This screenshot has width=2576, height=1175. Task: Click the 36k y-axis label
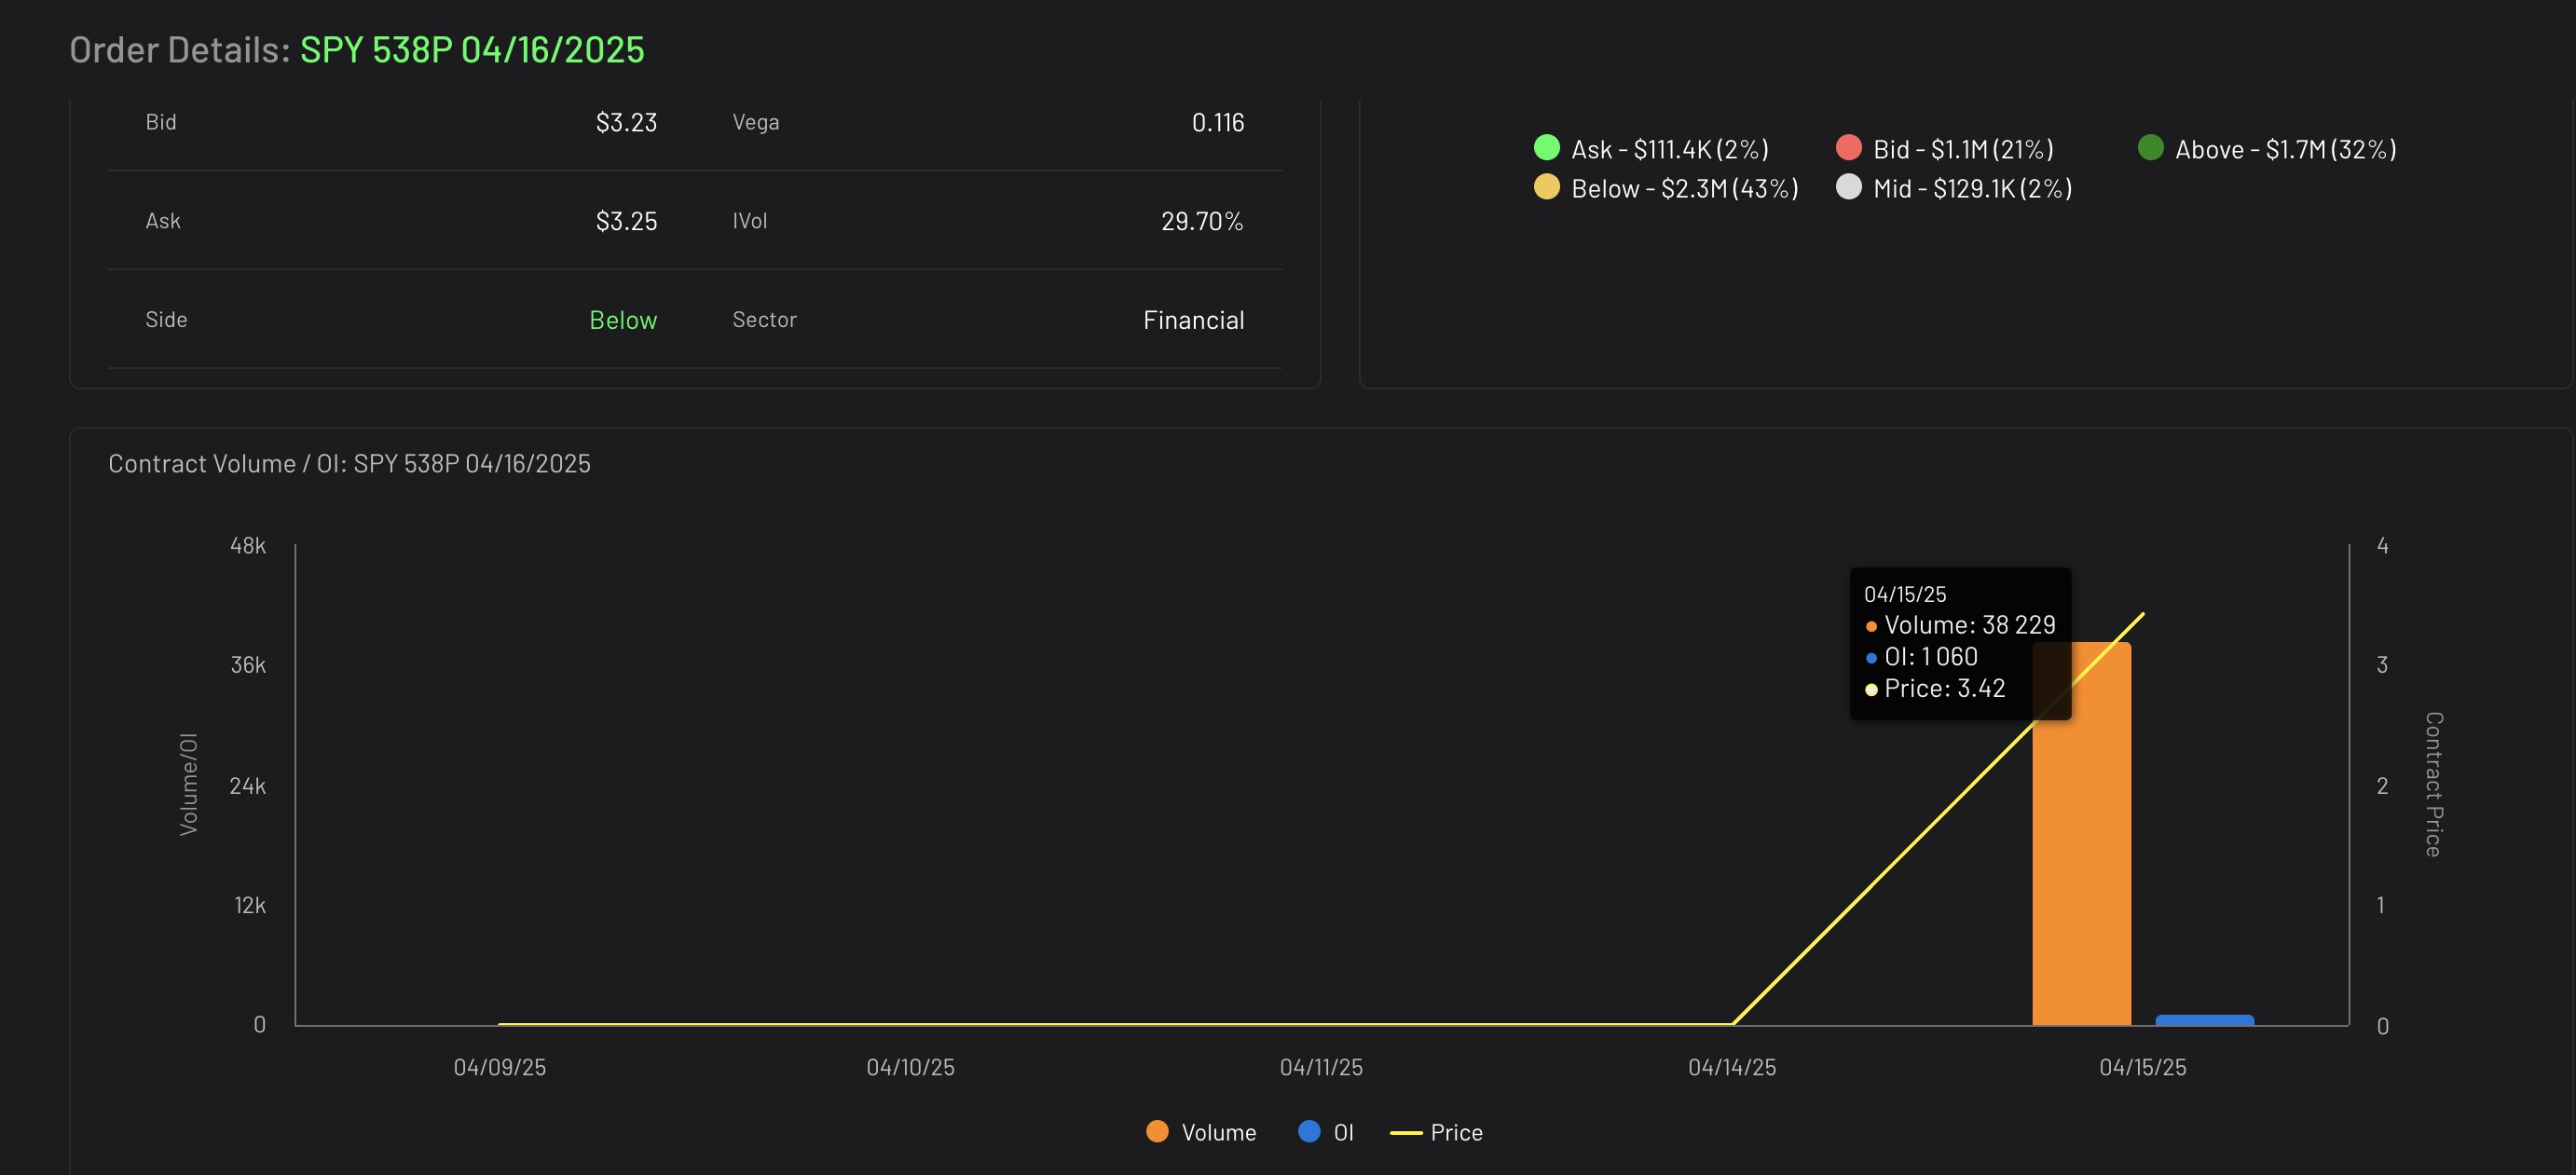pos(248,665)
